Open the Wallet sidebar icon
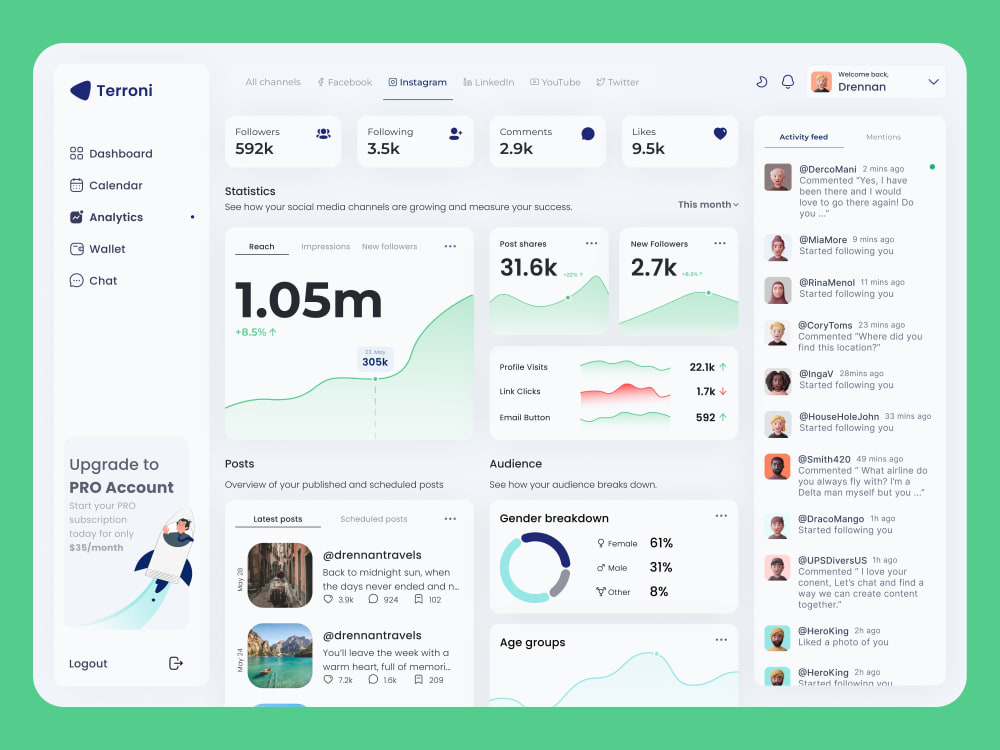This screenshot has width=1000, height=750. pos(77,249)
